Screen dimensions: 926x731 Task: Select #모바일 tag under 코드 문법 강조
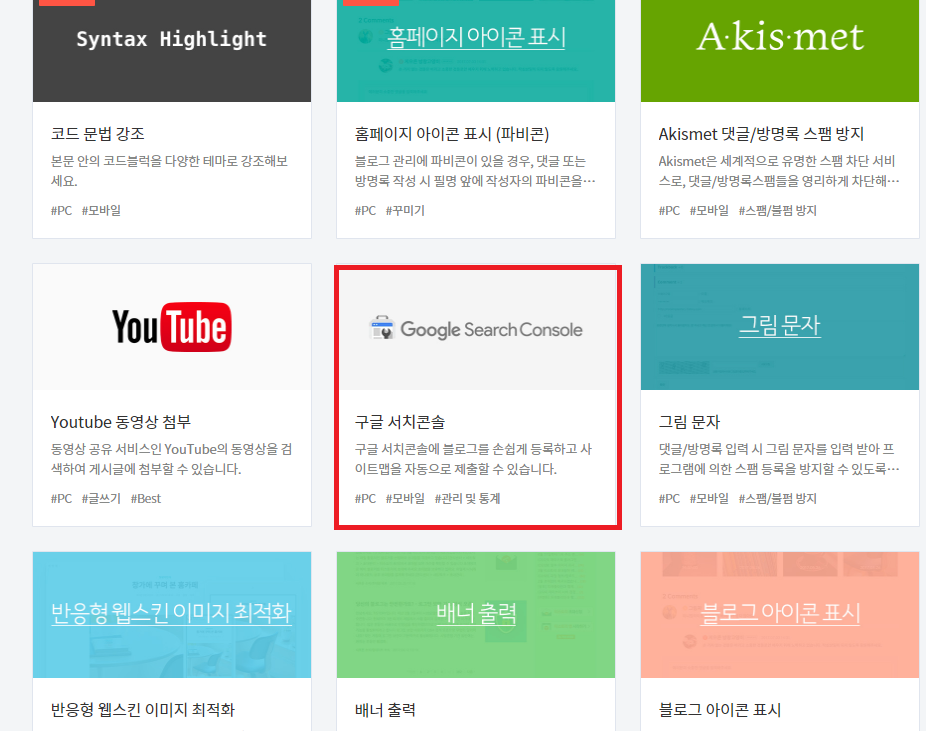click(101, 210)
